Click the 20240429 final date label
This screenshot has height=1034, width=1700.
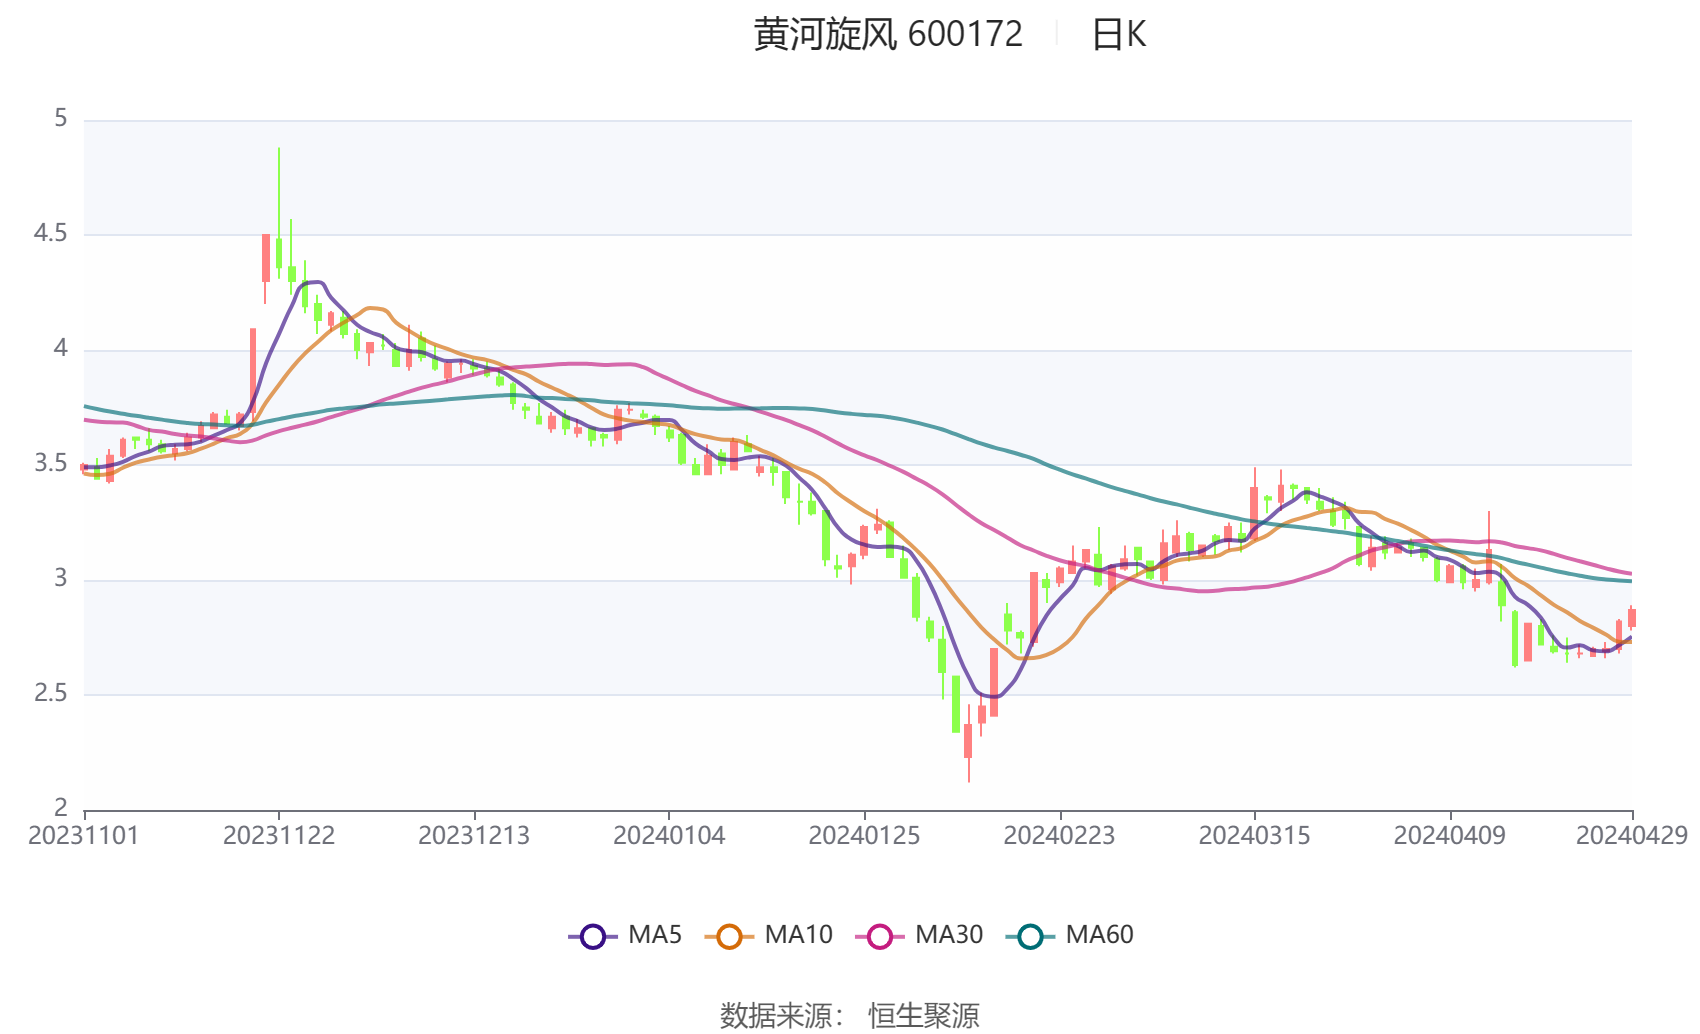1631,836
